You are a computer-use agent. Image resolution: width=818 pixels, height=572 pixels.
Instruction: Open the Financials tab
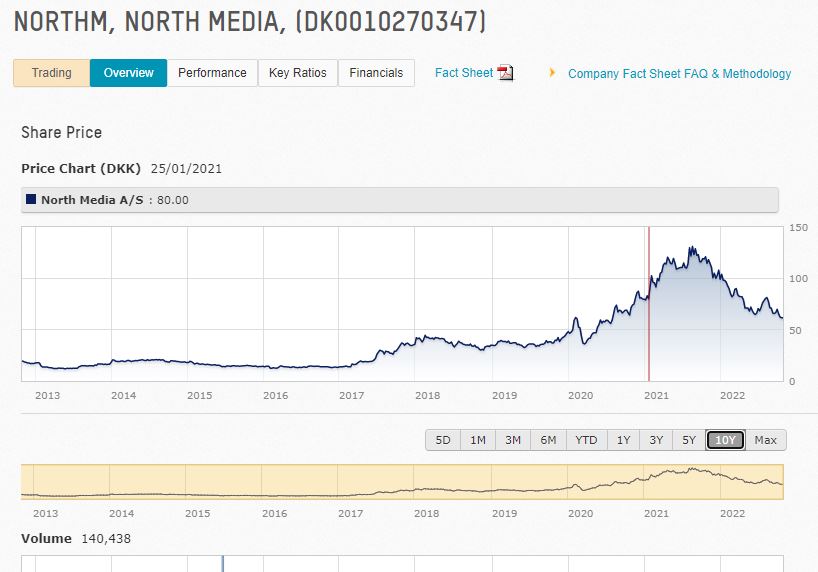tap(376, 73)
